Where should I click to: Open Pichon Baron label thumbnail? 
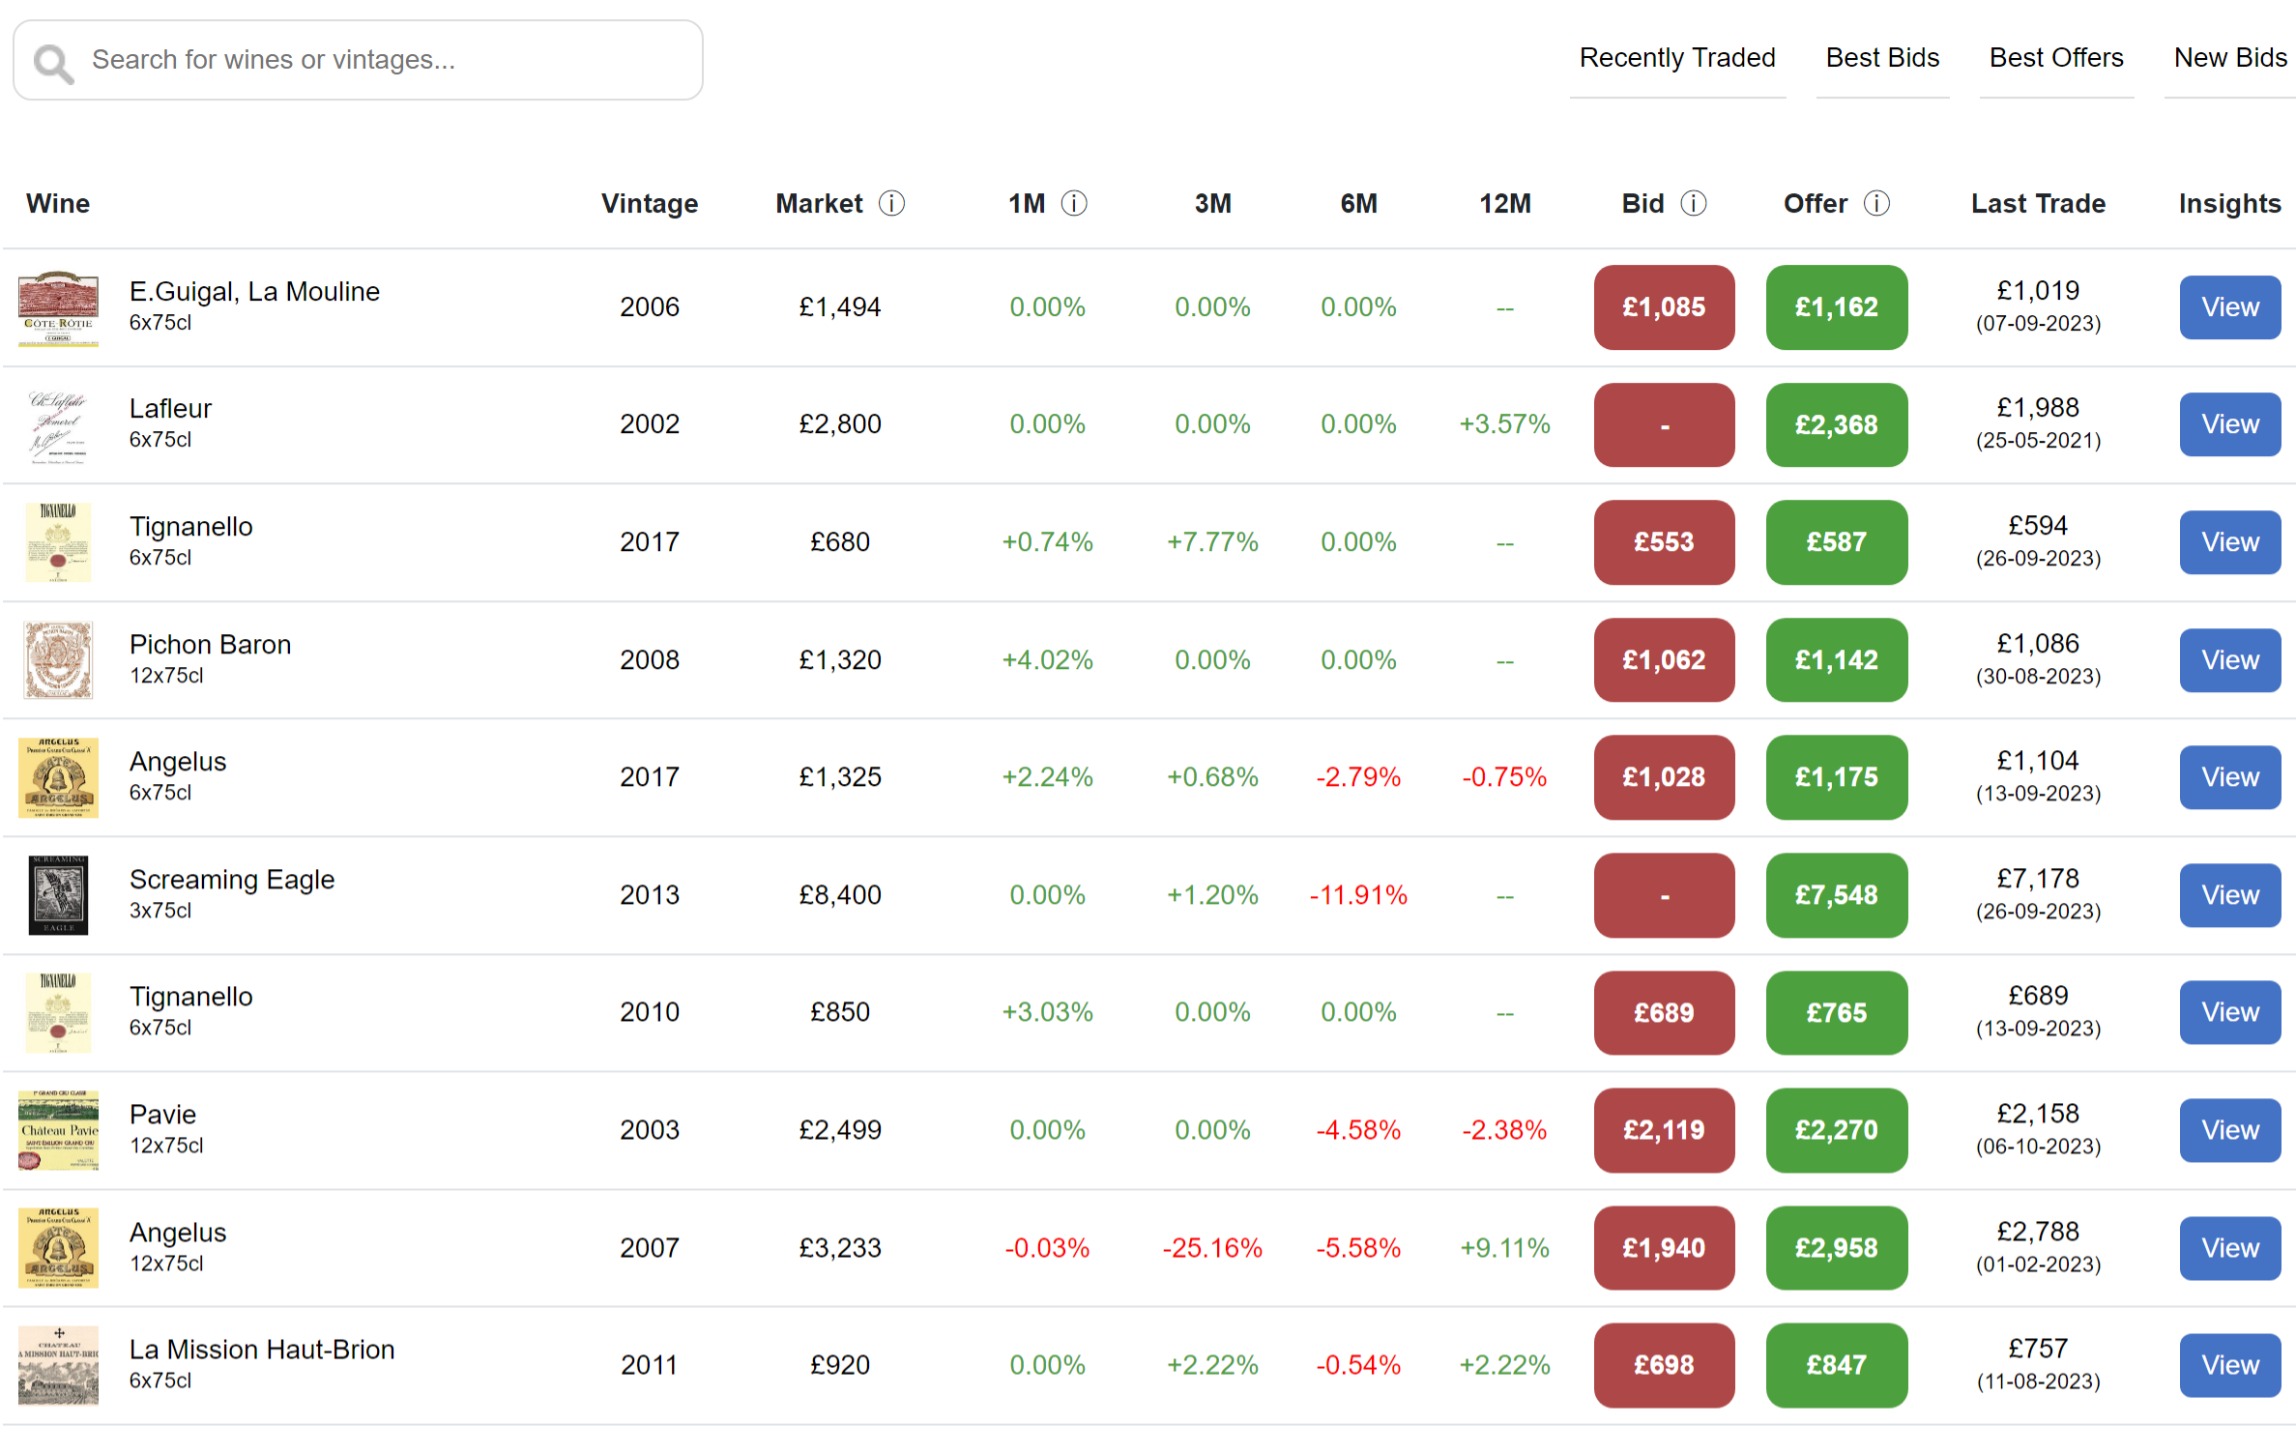[x=58, y=661]
